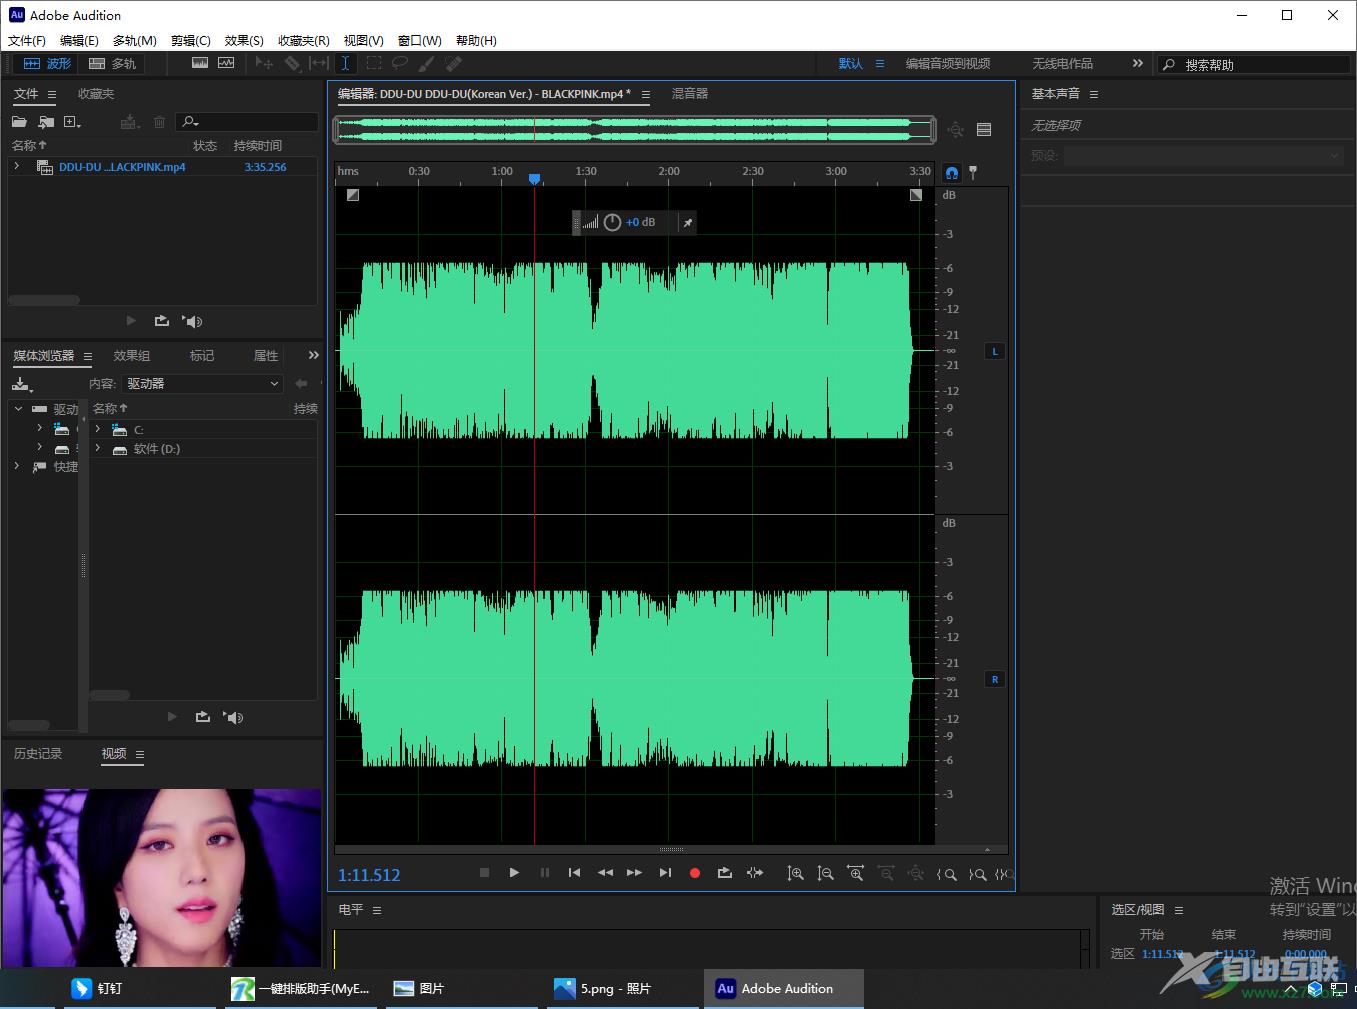1357x1009 pixels.
Task: Expand the Shortcuts (快捷) tree node
Action: [17, 466]
